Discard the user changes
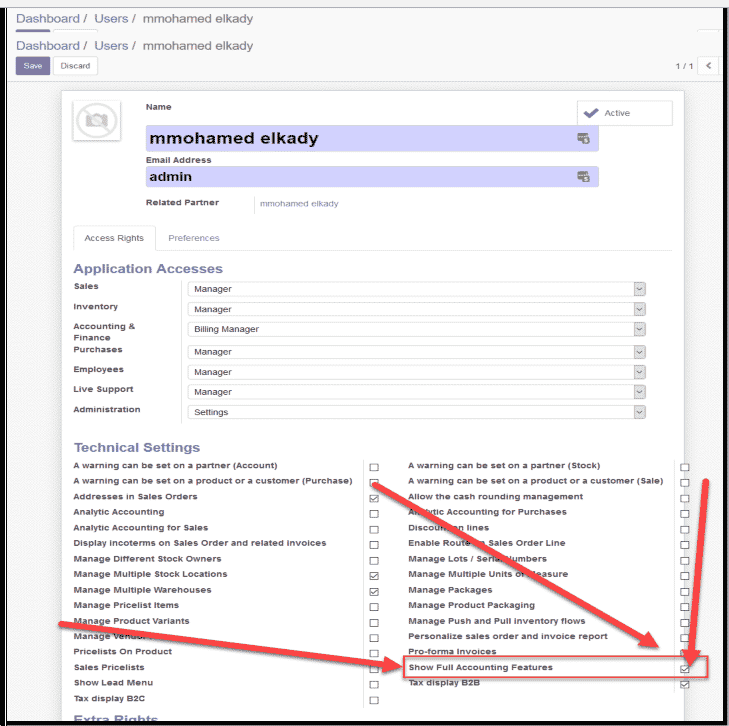Image resolution: width=729 pixels, height=726 pixels. point(75,66)
